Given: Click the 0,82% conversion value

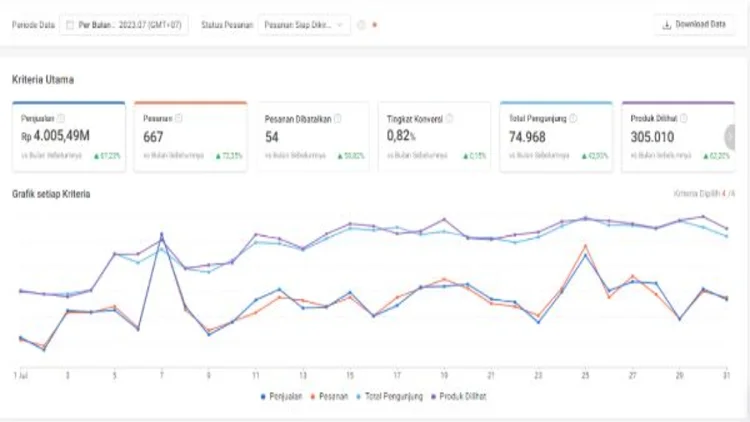Looking at the screenshot, I should click(401, 136).
